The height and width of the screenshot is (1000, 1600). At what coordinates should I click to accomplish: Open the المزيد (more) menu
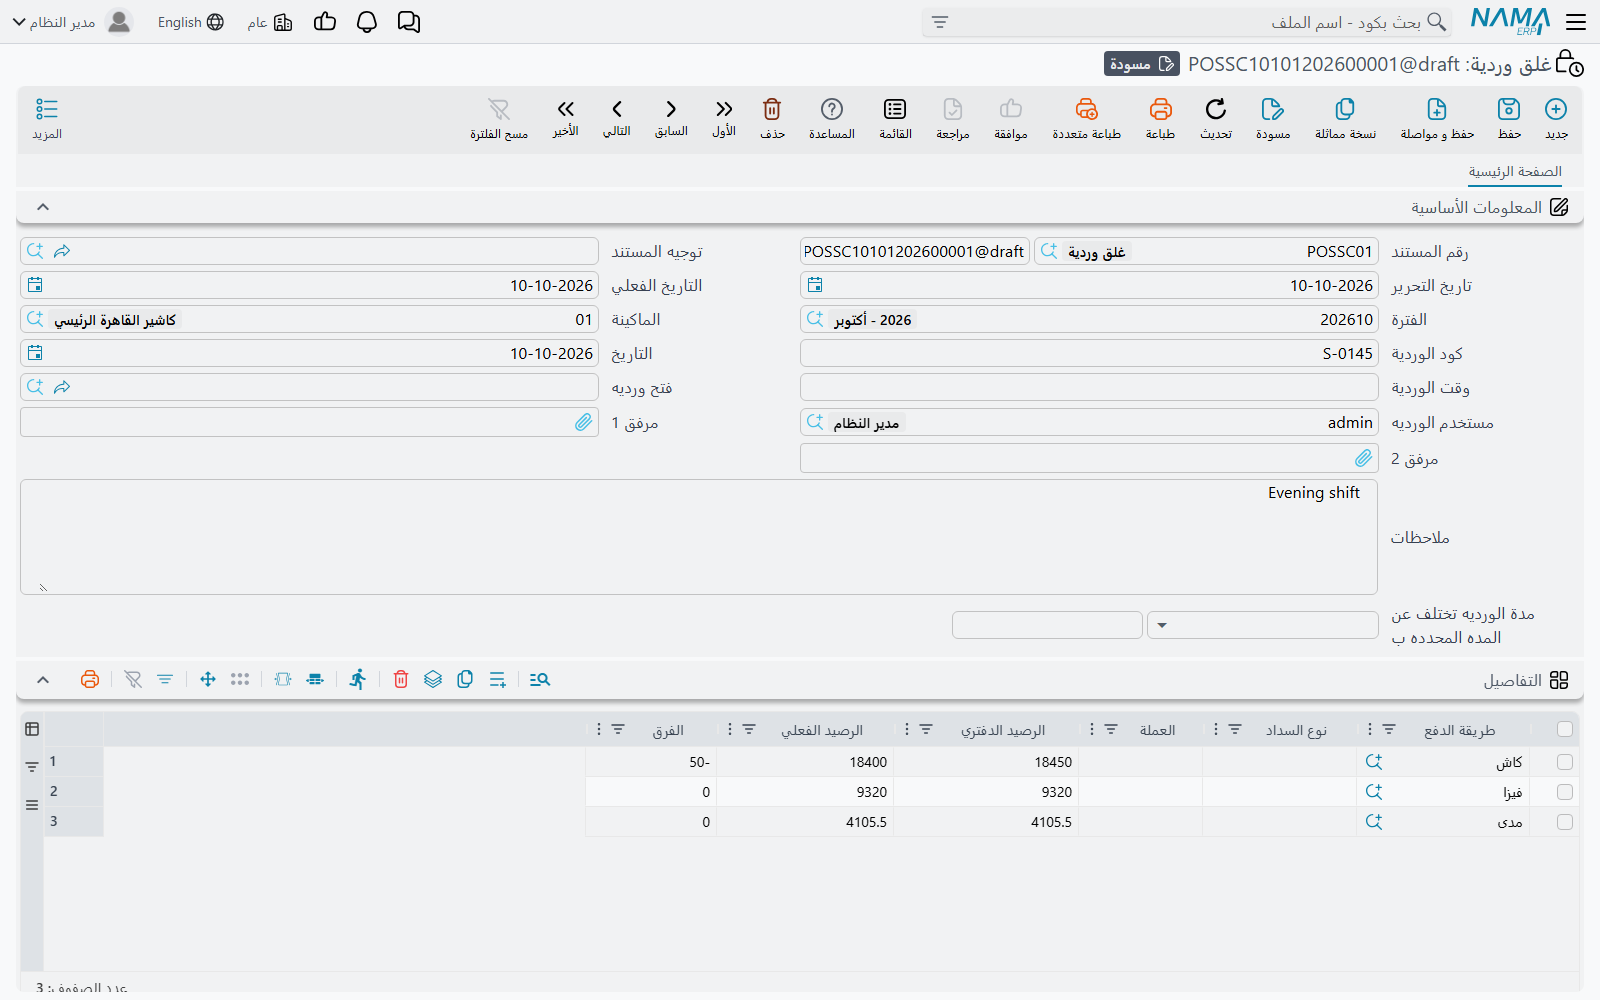tap(47, 118)
